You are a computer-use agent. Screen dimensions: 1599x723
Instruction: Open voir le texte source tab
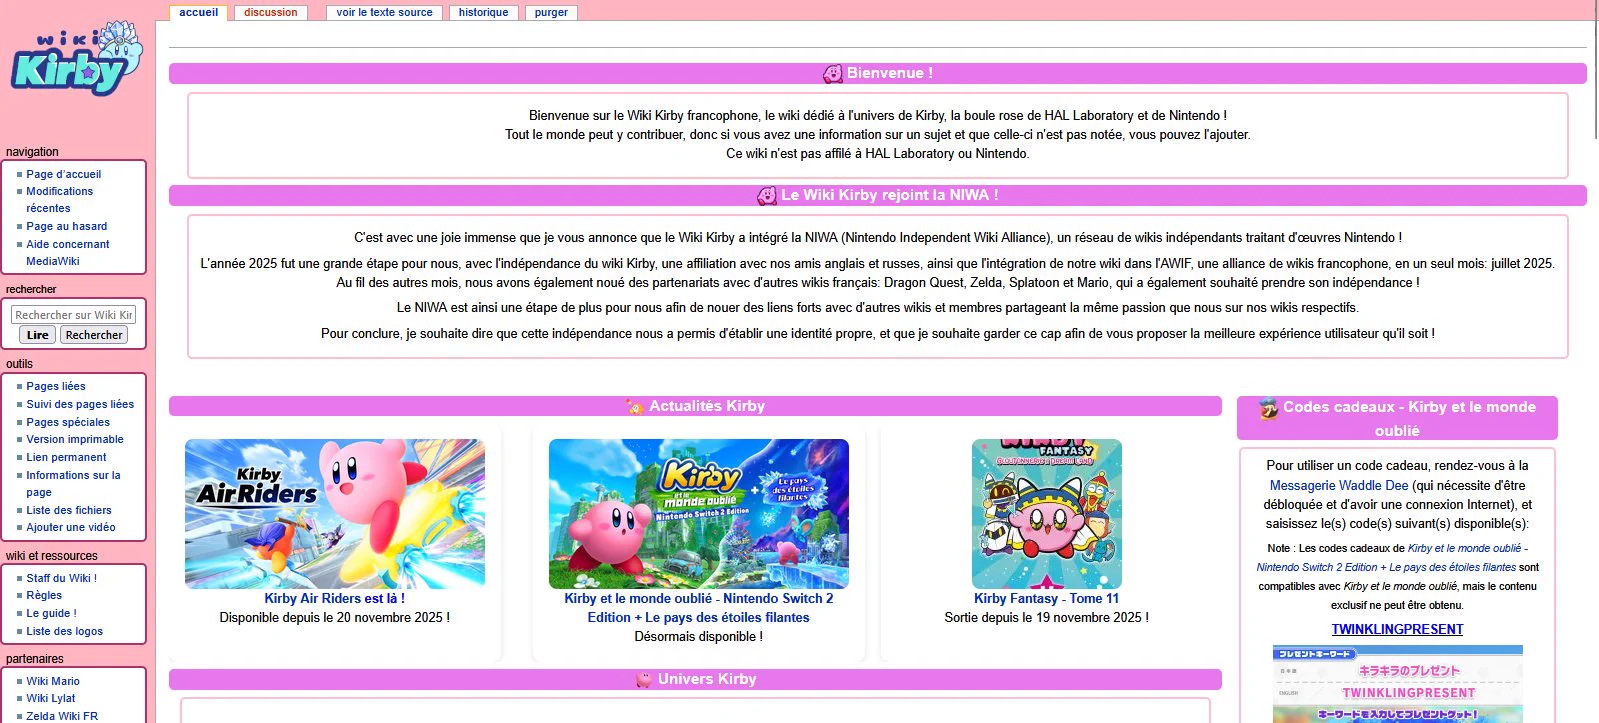point(385,12)
